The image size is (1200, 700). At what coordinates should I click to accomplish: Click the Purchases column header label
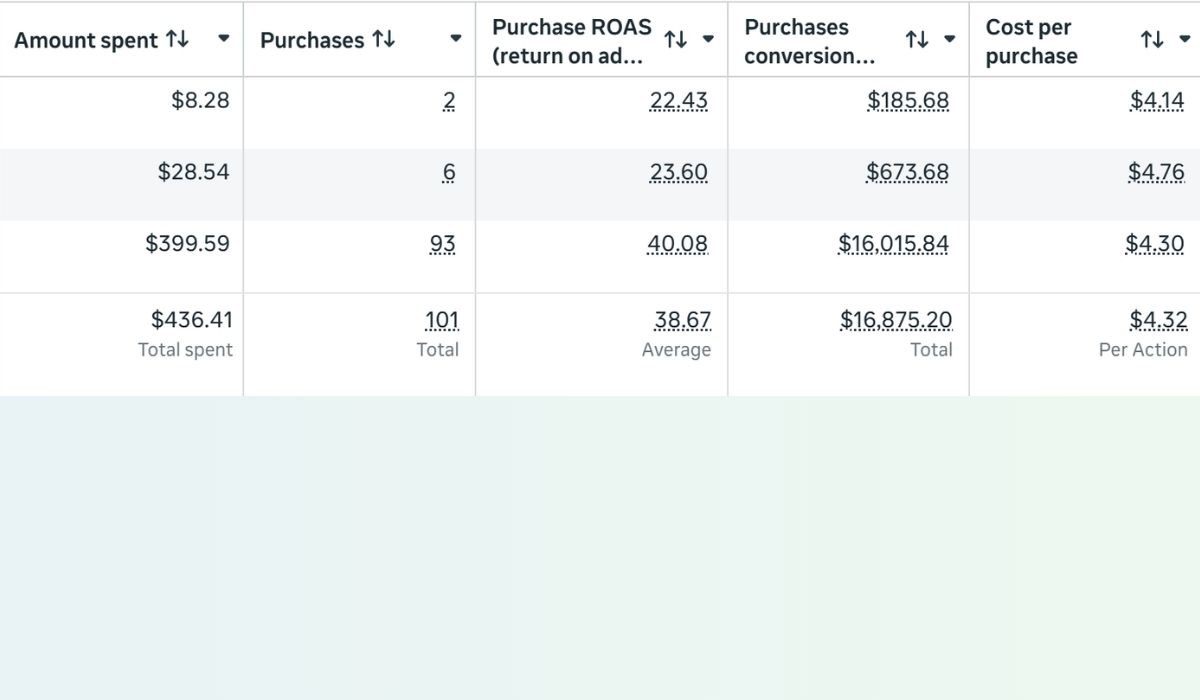point(312,40)
